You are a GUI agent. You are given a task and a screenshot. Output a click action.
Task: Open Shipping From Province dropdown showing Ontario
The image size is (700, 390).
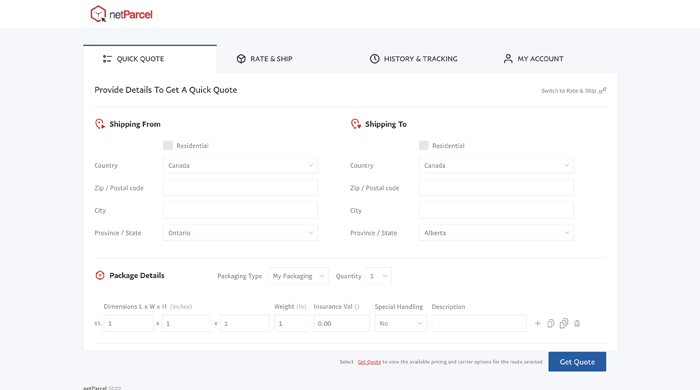[240, 233]
